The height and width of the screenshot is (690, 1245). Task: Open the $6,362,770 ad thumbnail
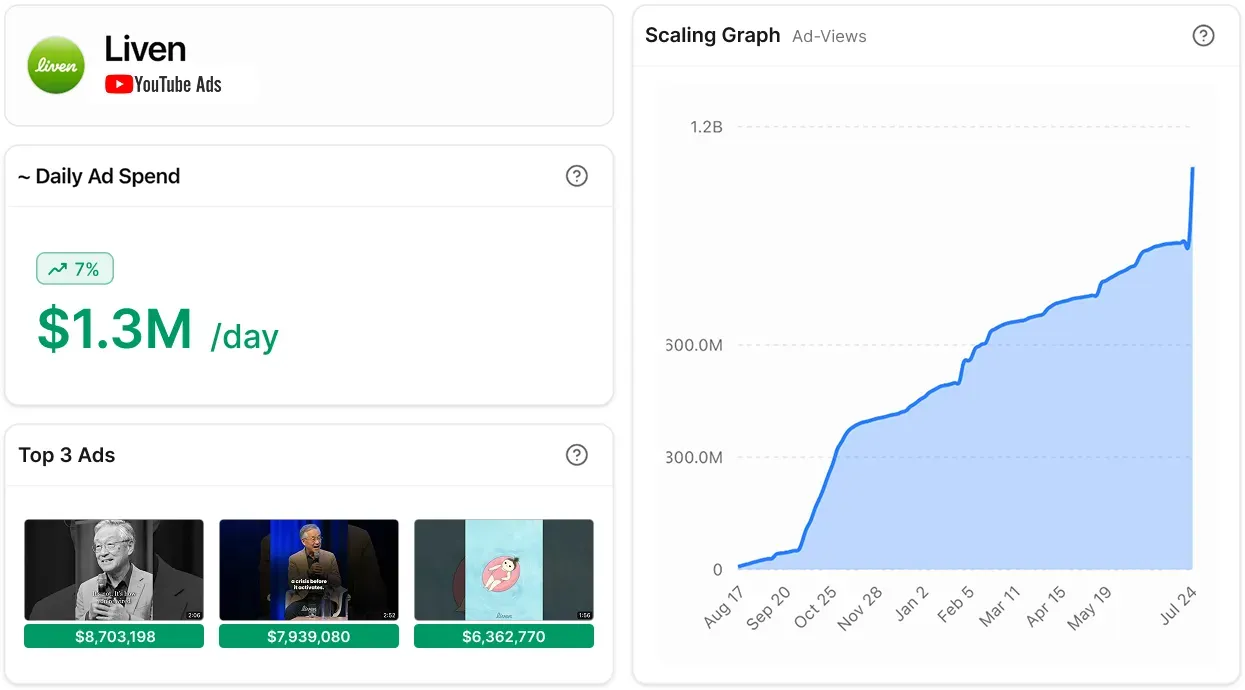click(504, 570)
